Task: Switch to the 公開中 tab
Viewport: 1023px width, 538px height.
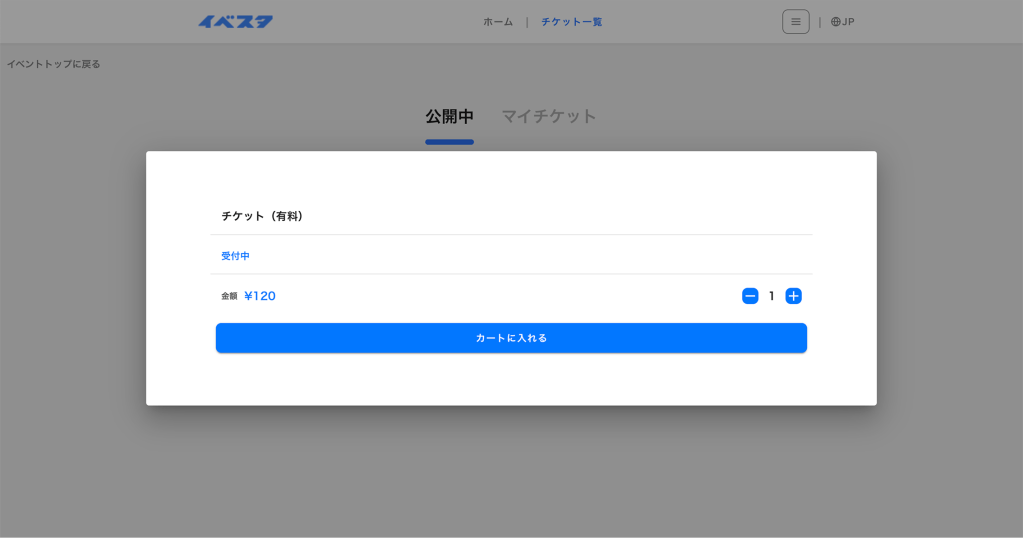Action: (449, 117)
